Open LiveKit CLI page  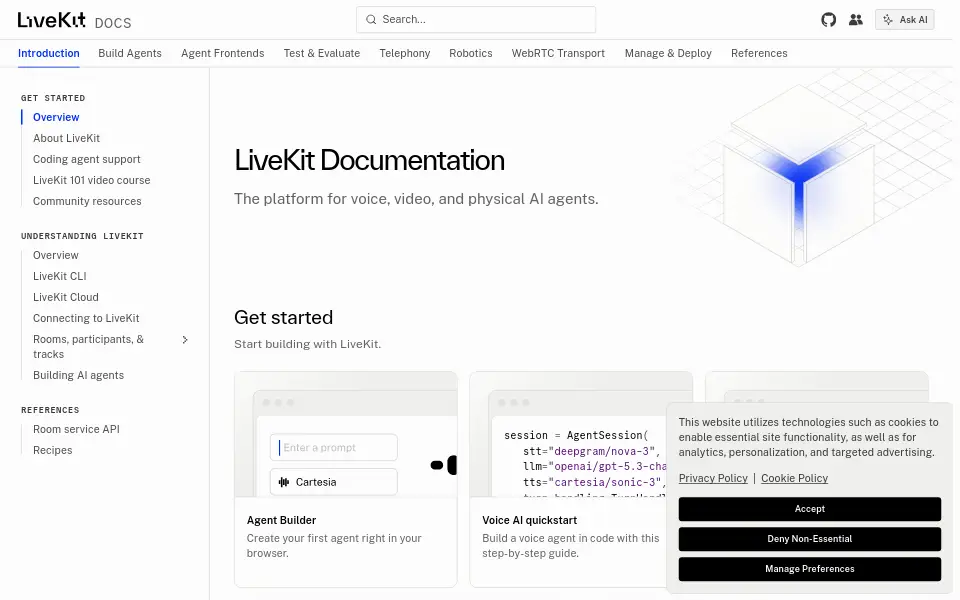coord(59,276)
